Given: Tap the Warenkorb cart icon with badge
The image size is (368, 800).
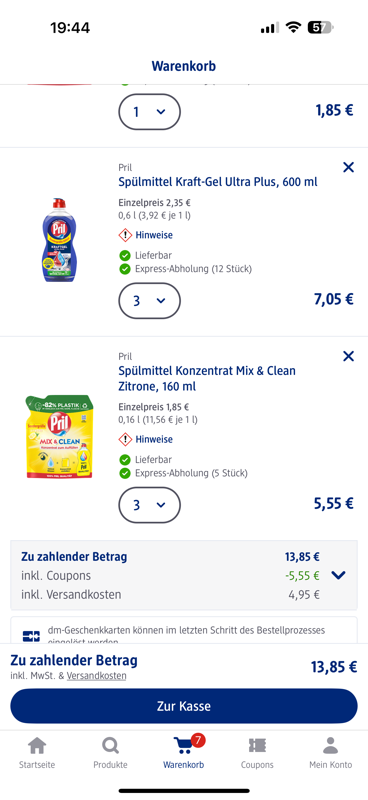Looking at the screenshot, I should pyautogui.click(x=184, y=744).
